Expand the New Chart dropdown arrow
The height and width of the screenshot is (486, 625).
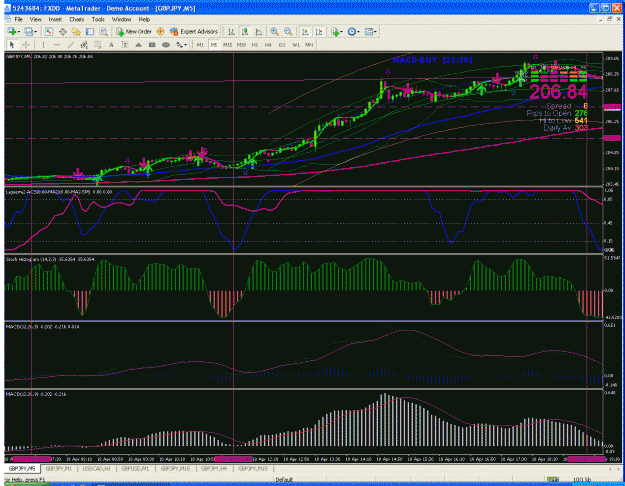click(19, 32)
